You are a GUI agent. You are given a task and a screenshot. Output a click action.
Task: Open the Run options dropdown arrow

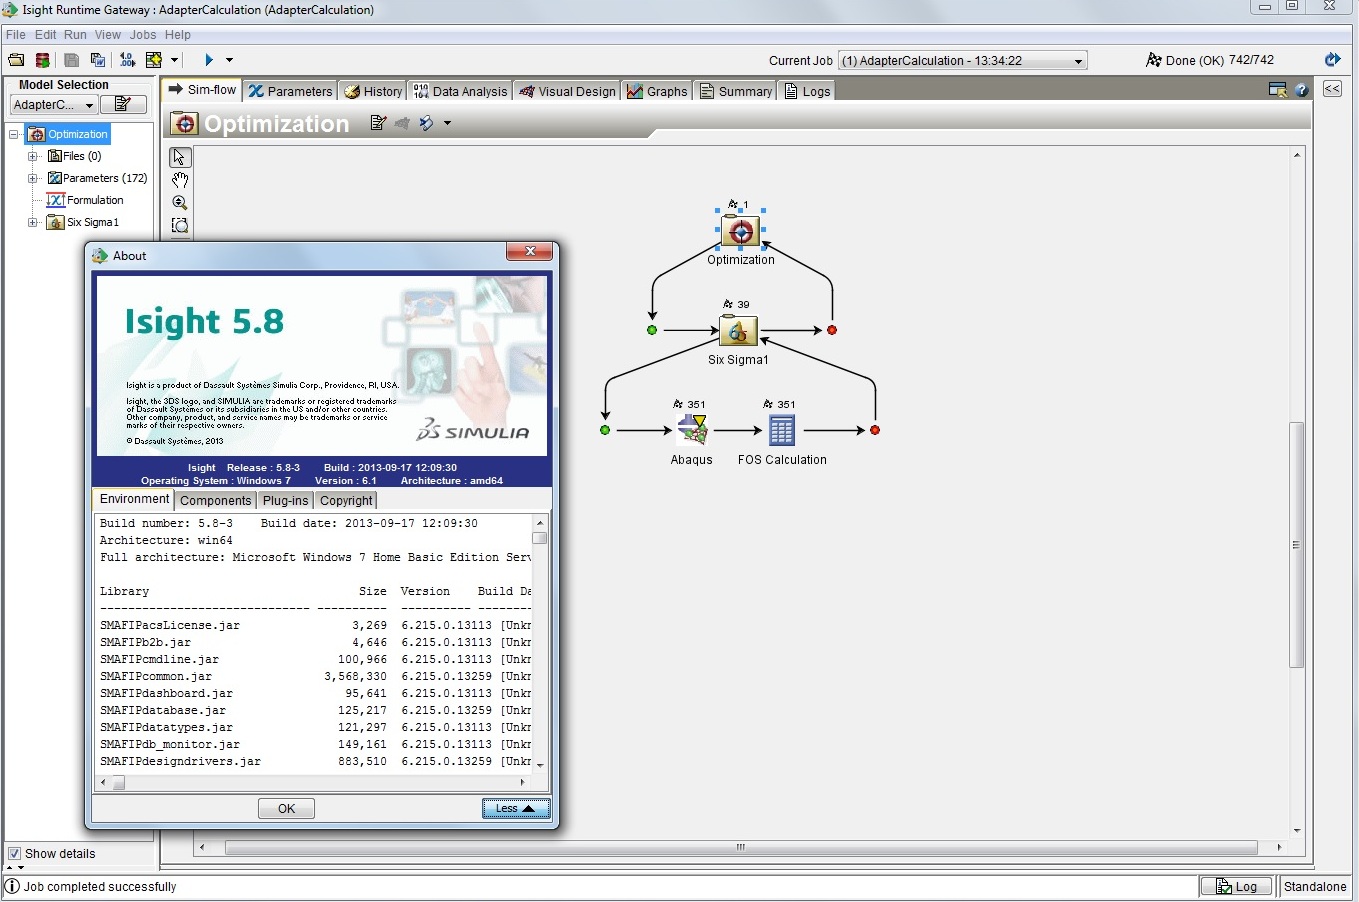(229, 60)
